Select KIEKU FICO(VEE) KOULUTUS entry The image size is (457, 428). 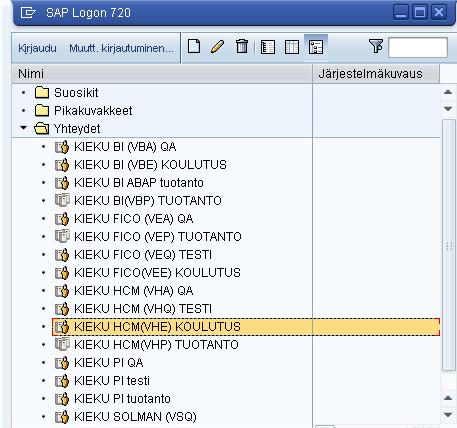click(157, 273)
